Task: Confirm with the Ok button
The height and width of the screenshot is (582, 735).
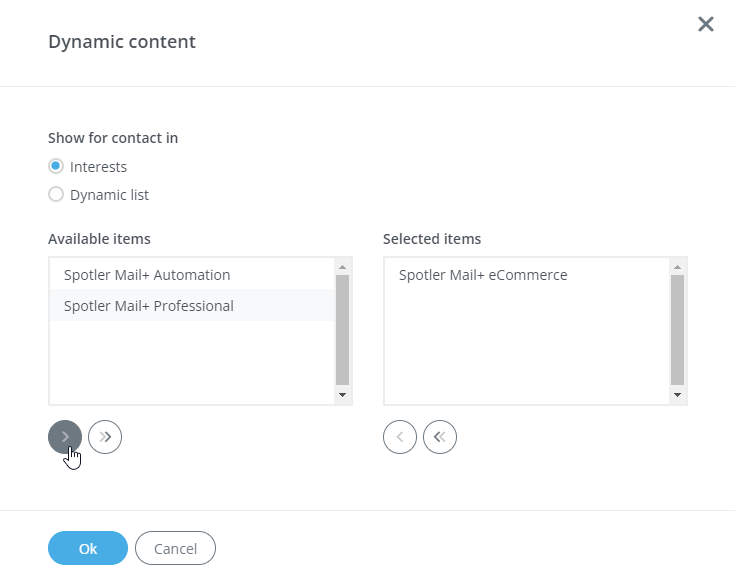Action: pyautogui.click(x=88, y=548)
